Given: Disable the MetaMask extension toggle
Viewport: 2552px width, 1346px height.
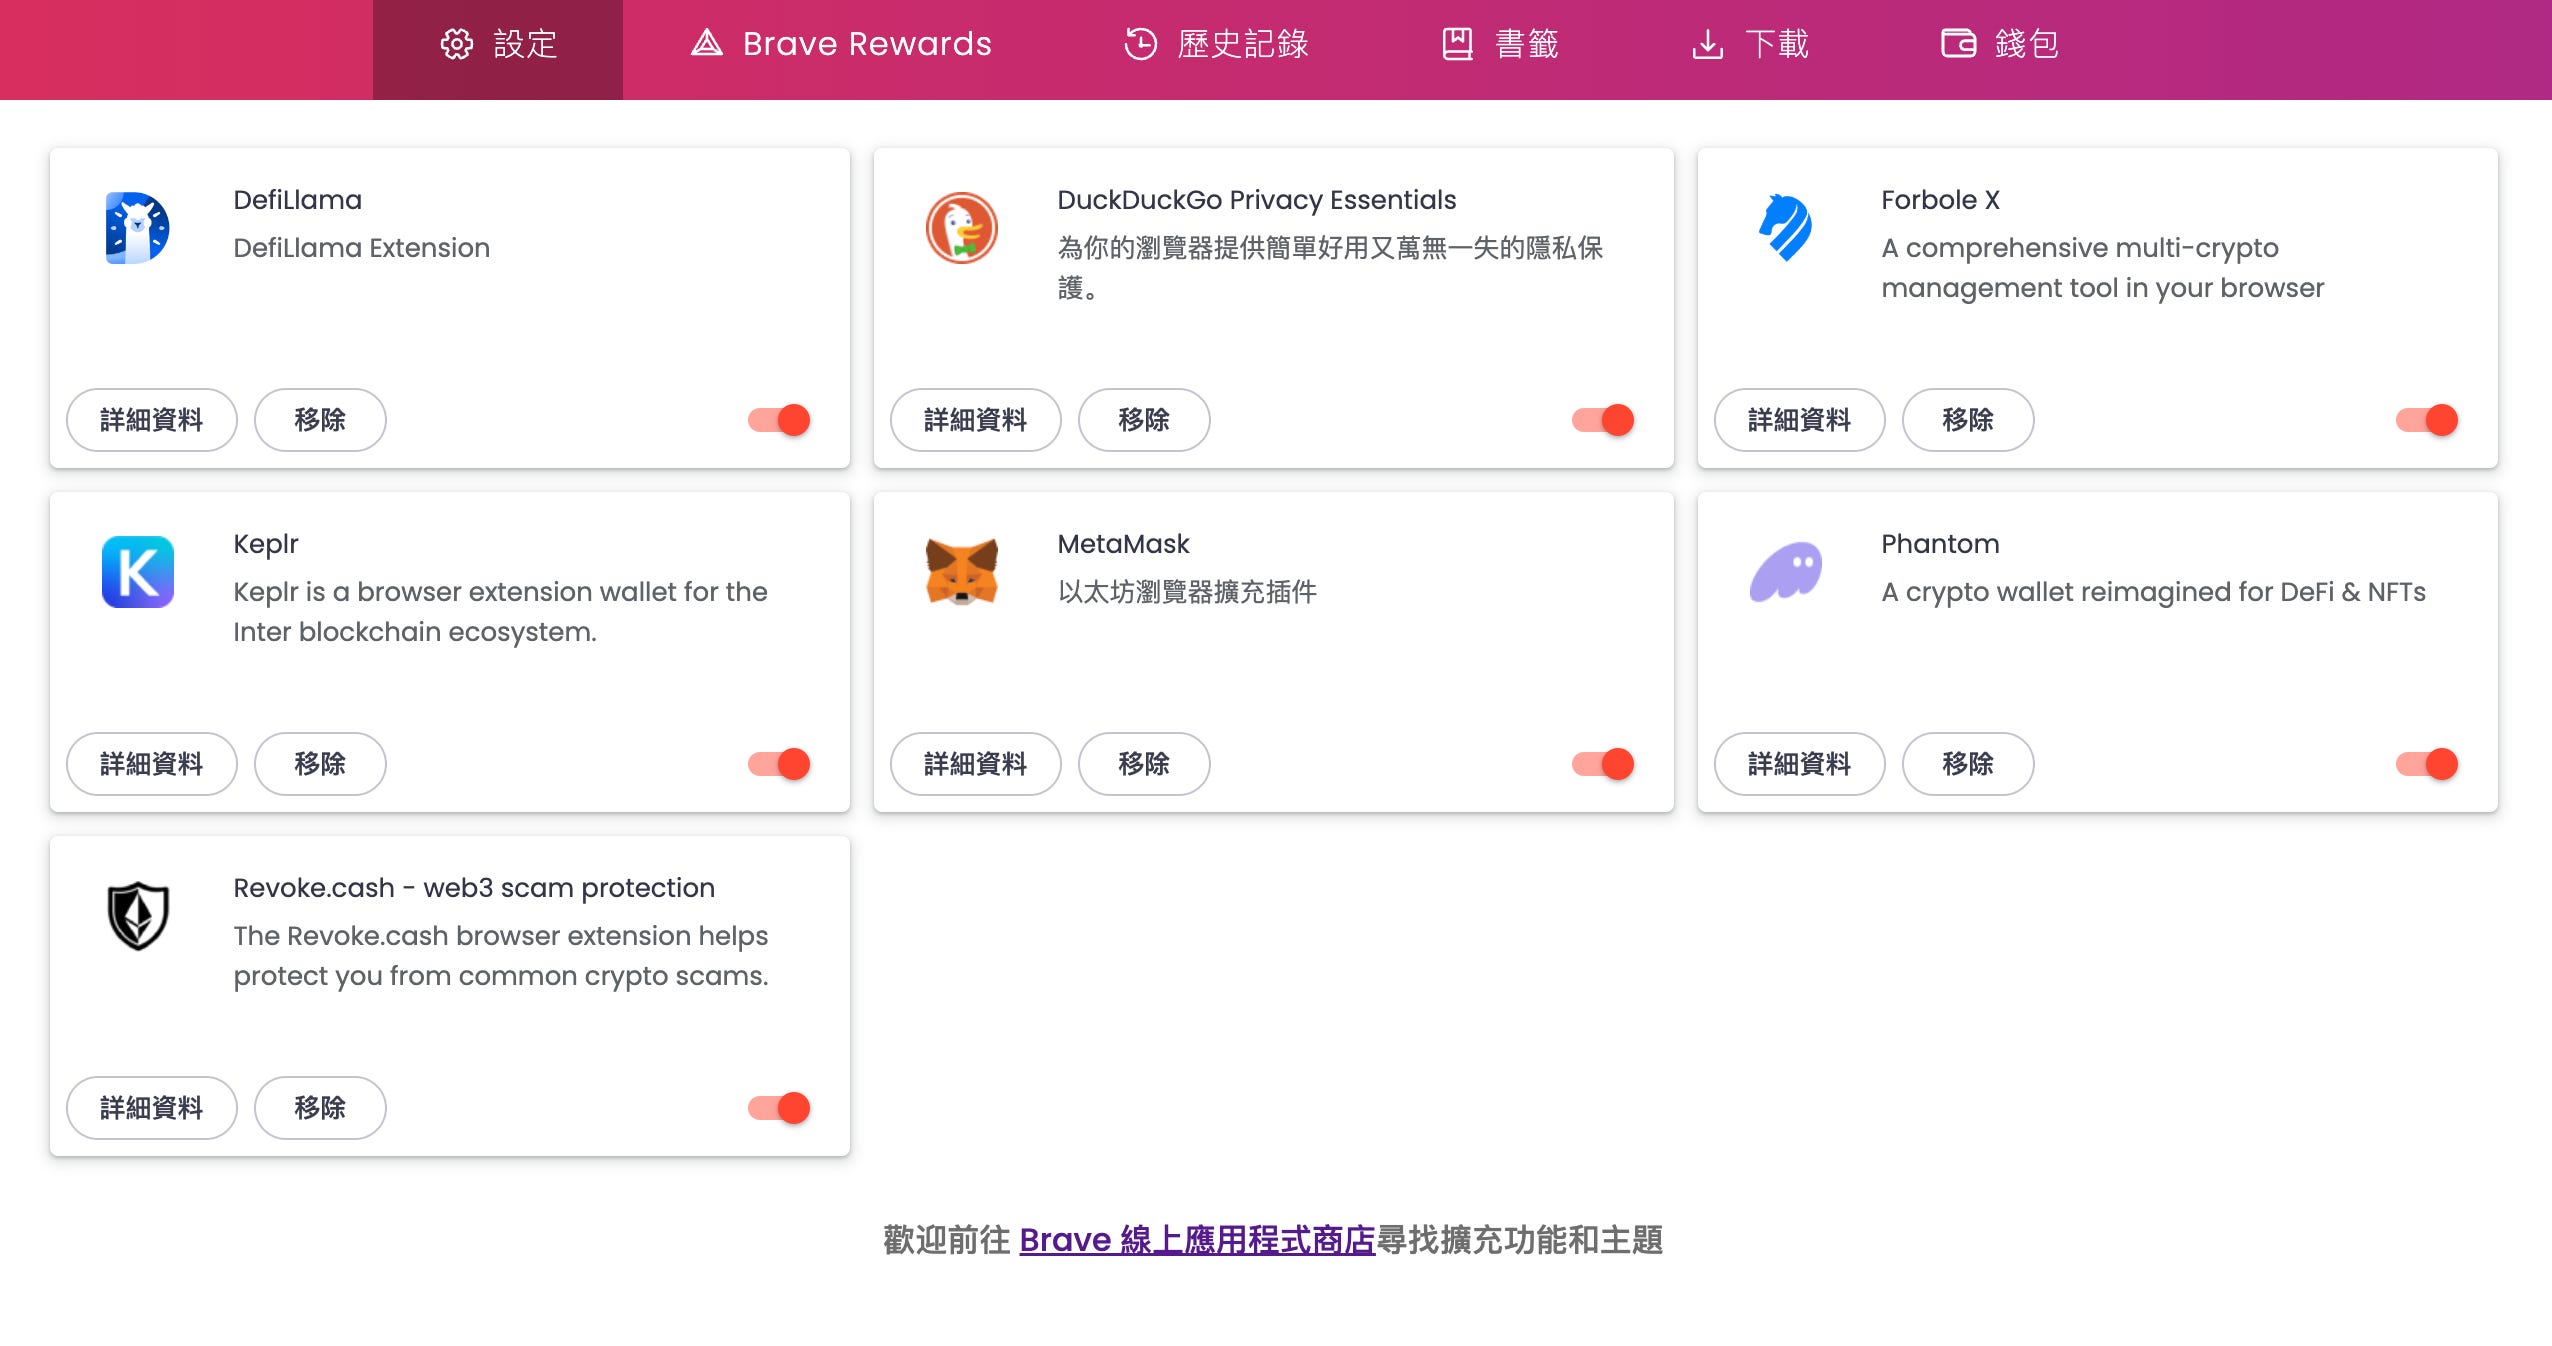Looking at the screenshot, I should click(1601, 763).
